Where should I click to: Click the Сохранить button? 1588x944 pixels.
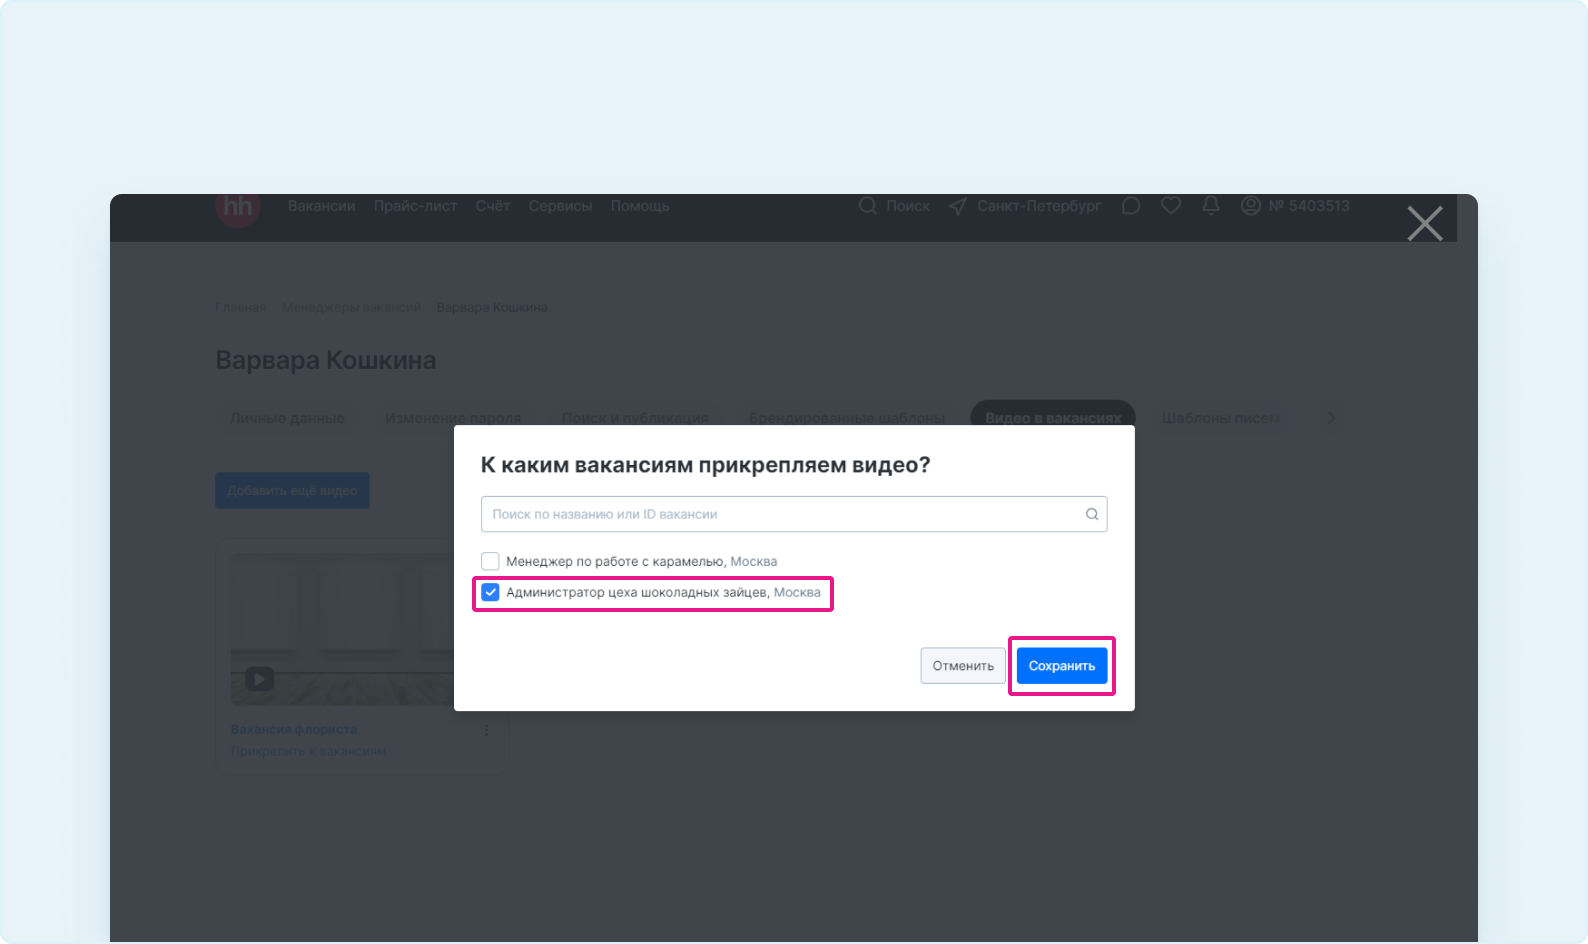[x=1062, y=666]
